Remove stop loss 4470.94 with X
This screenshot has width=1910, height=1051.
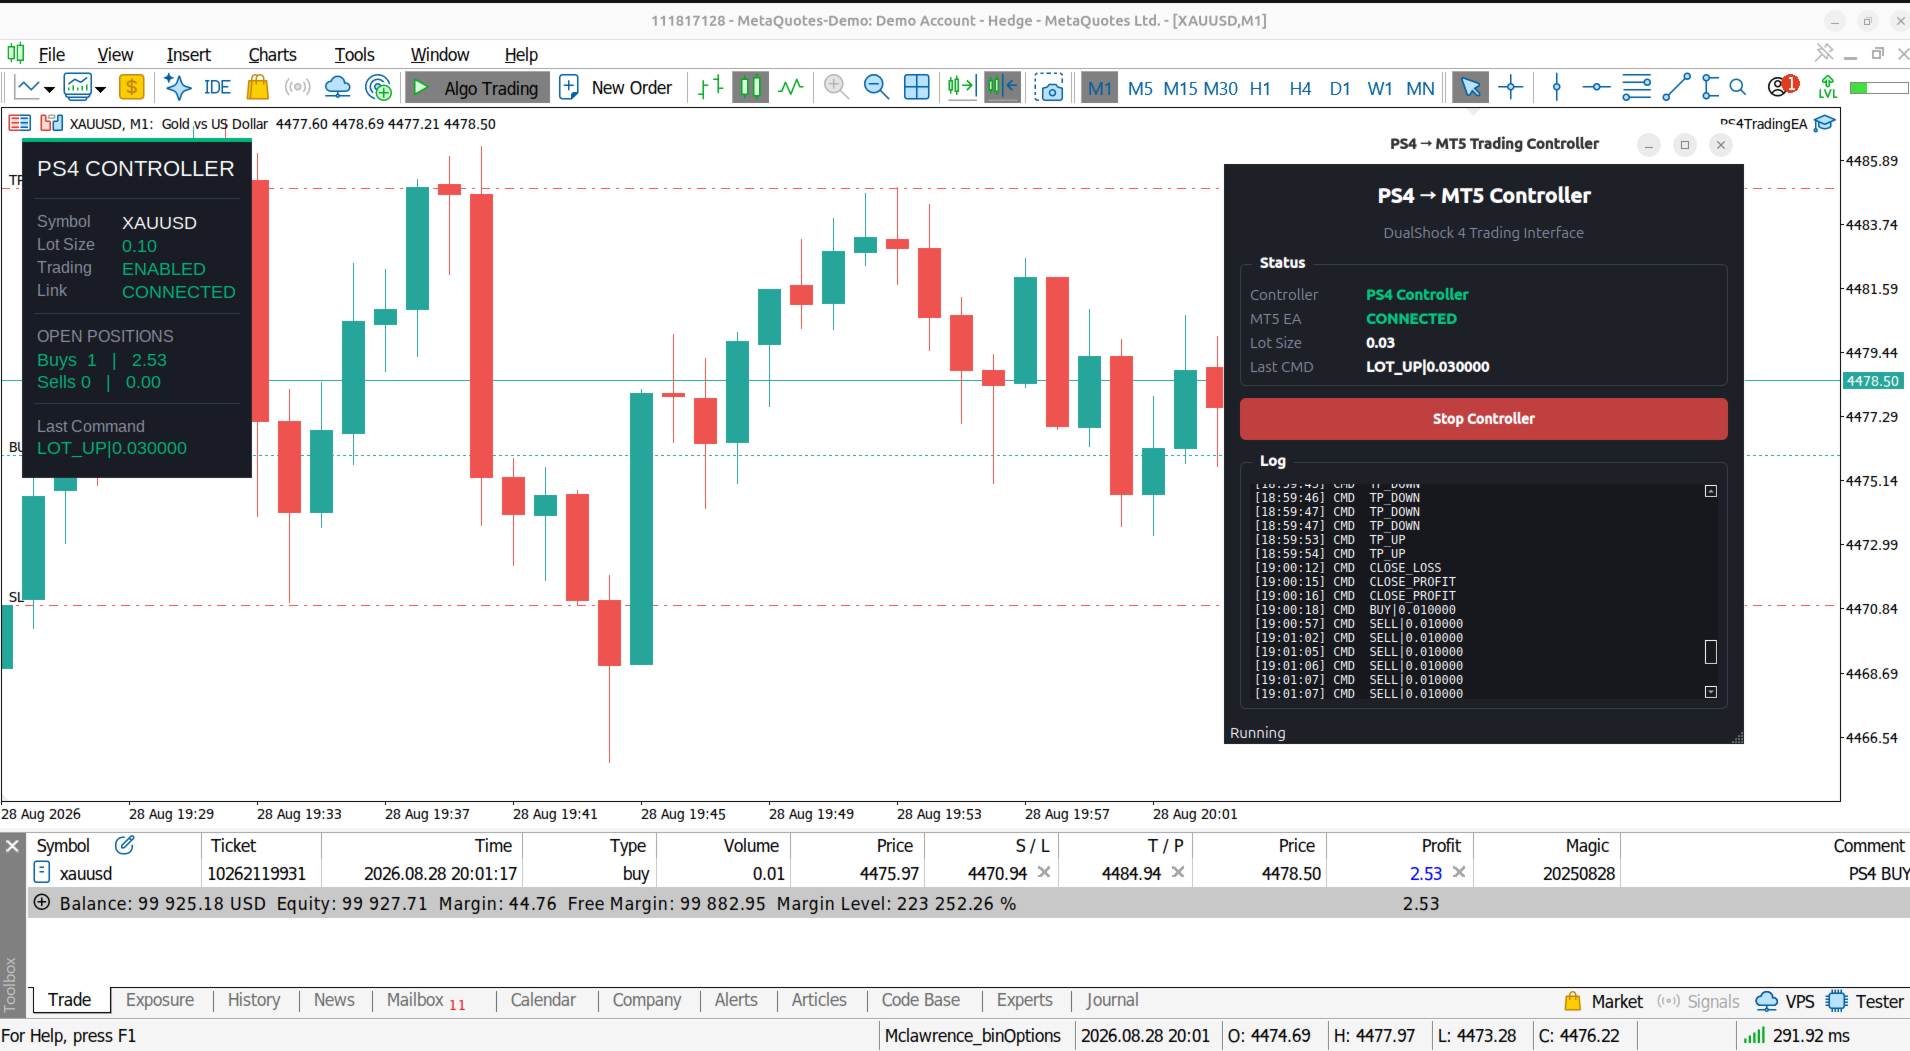click(1044, 872)
